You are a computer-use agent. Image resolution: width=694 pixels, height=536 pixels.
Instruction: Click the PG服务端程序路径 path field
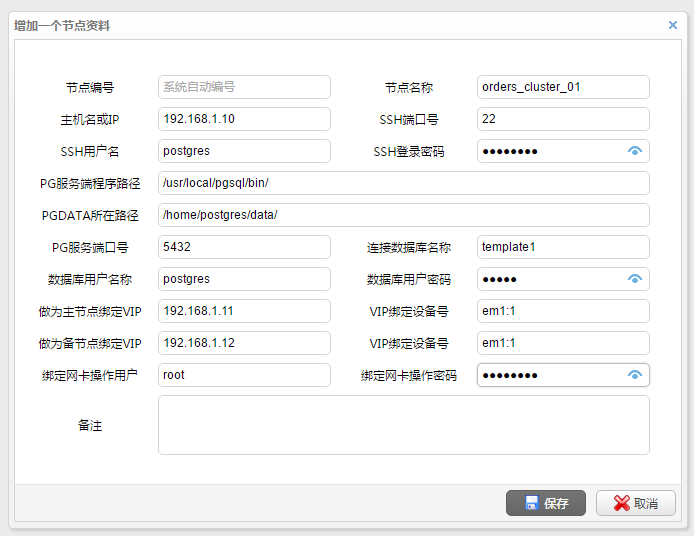[x=403, y=183]
